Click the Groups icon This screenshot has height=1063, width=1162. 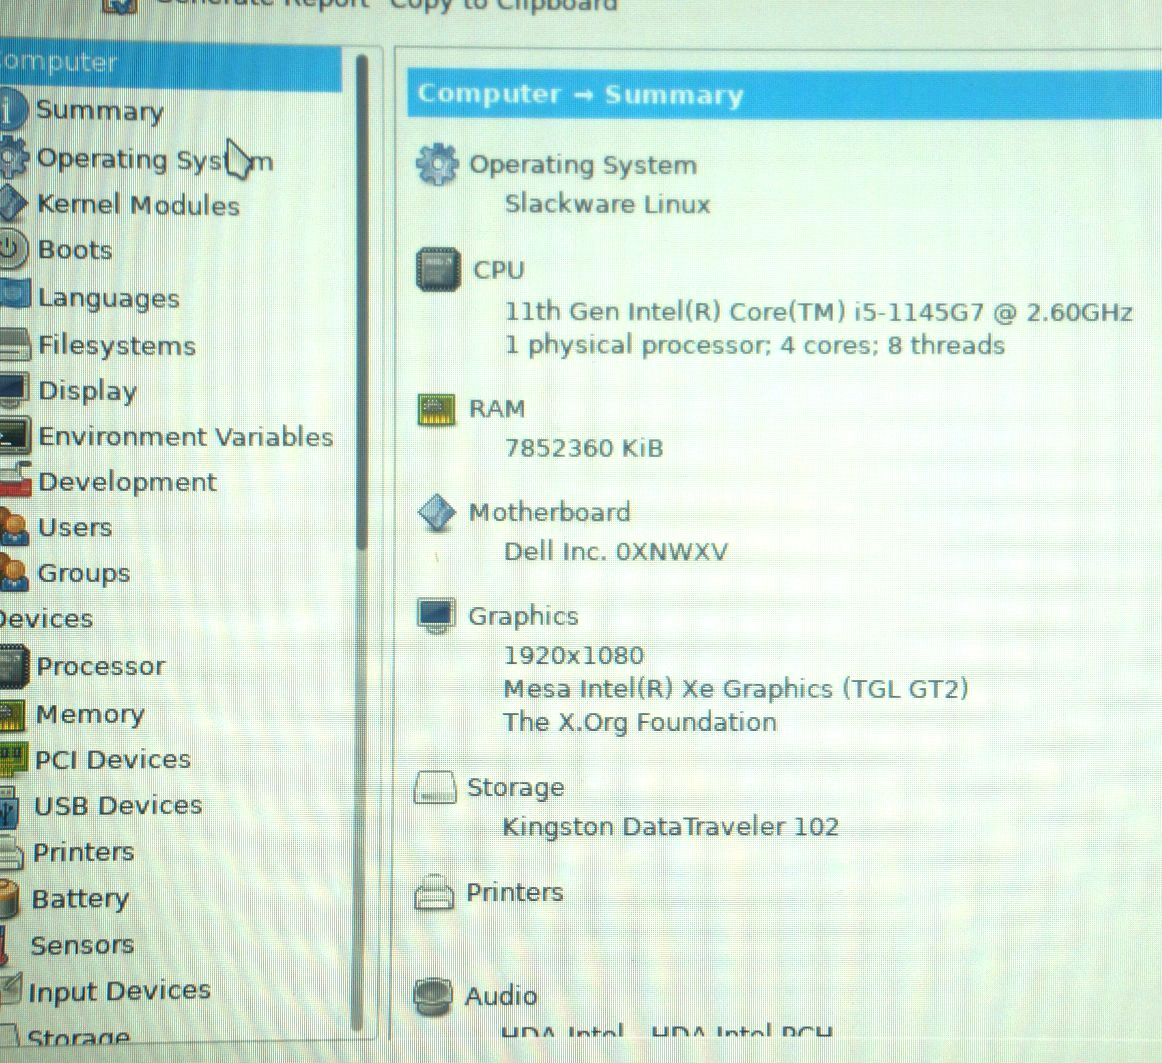click(15, 573)
